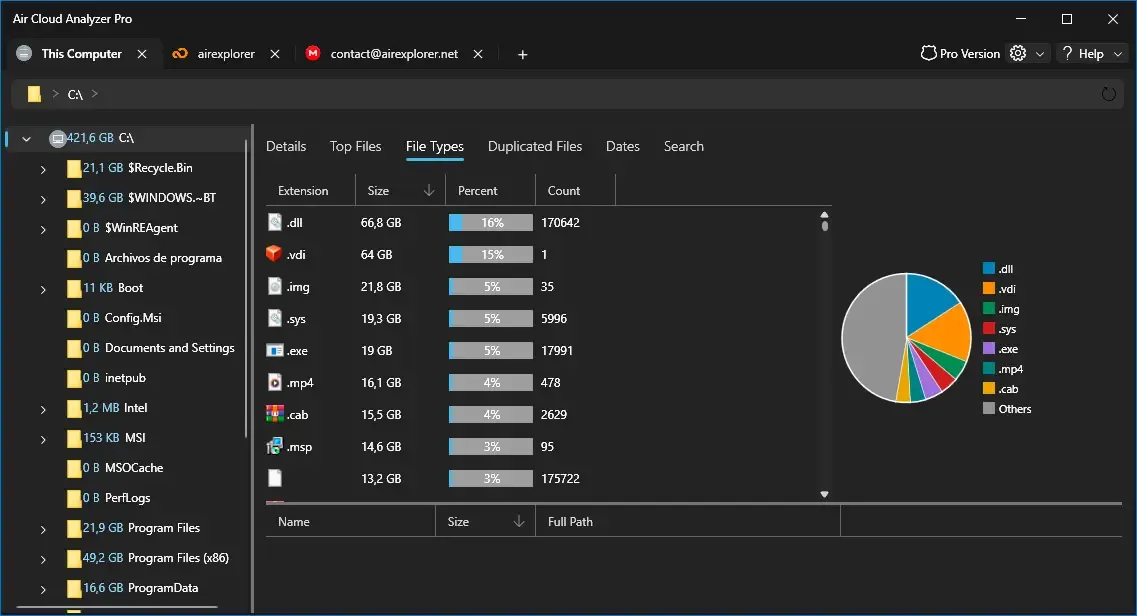Collapse the C:\ root tree node
This screenshot has height=616, width=1137.
27,138
